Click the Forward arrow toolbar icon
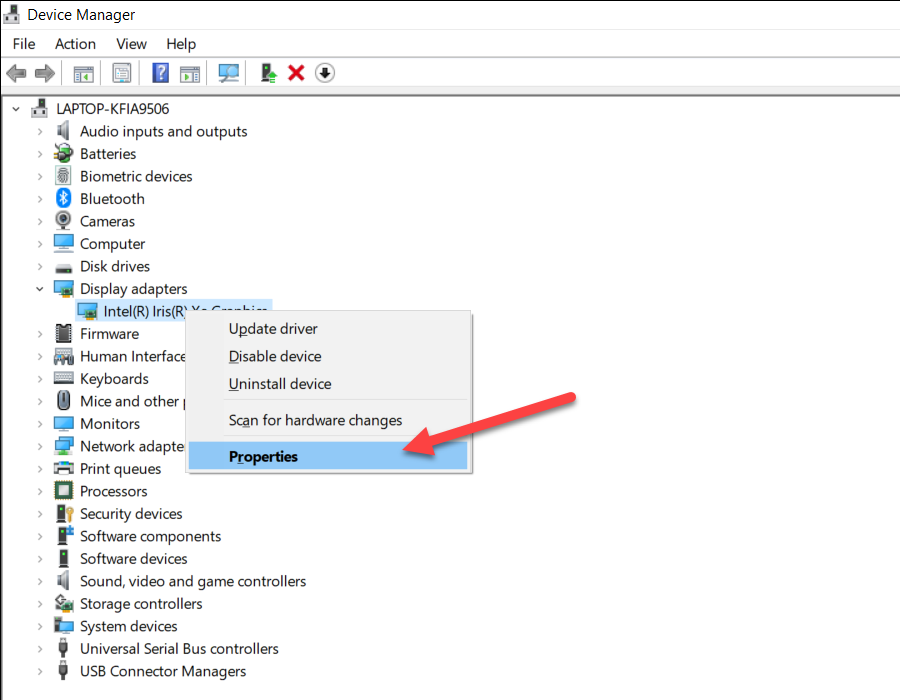Image resolution: width=900 pixels, height=700 pixels. (x=45, y=73)
